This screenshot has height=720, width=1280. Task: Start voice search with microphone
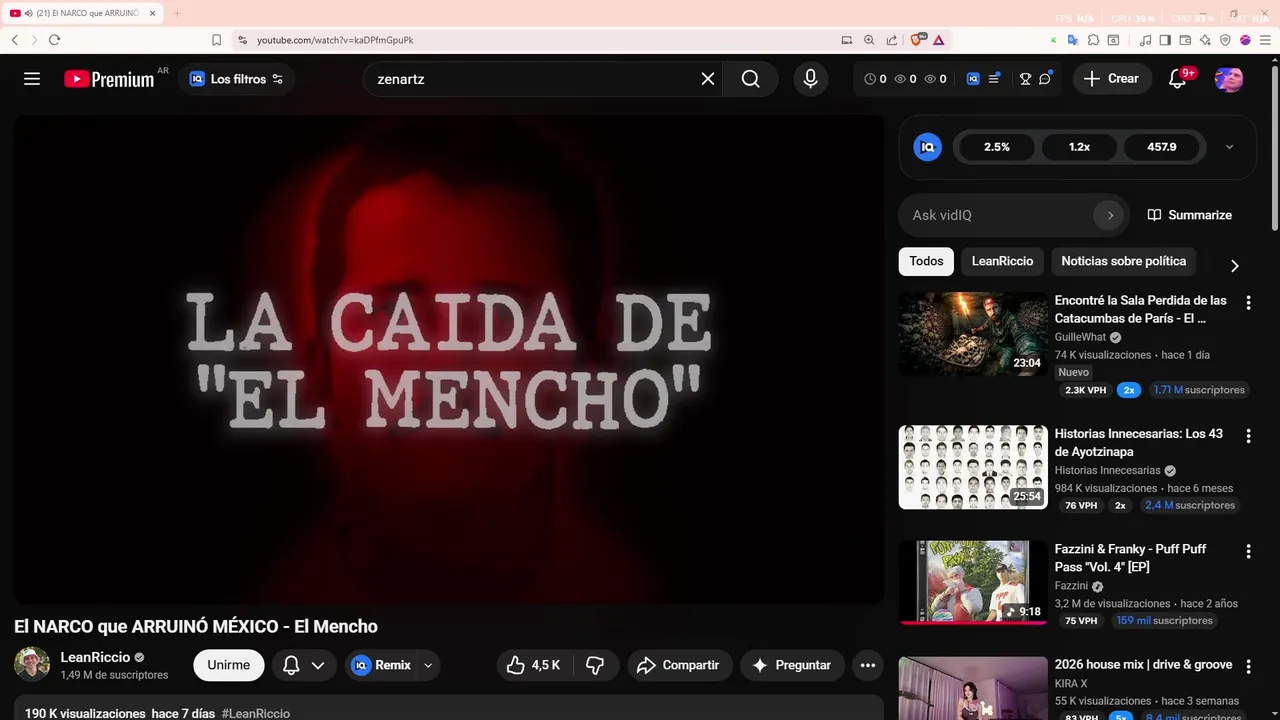(x=811, y=79)
